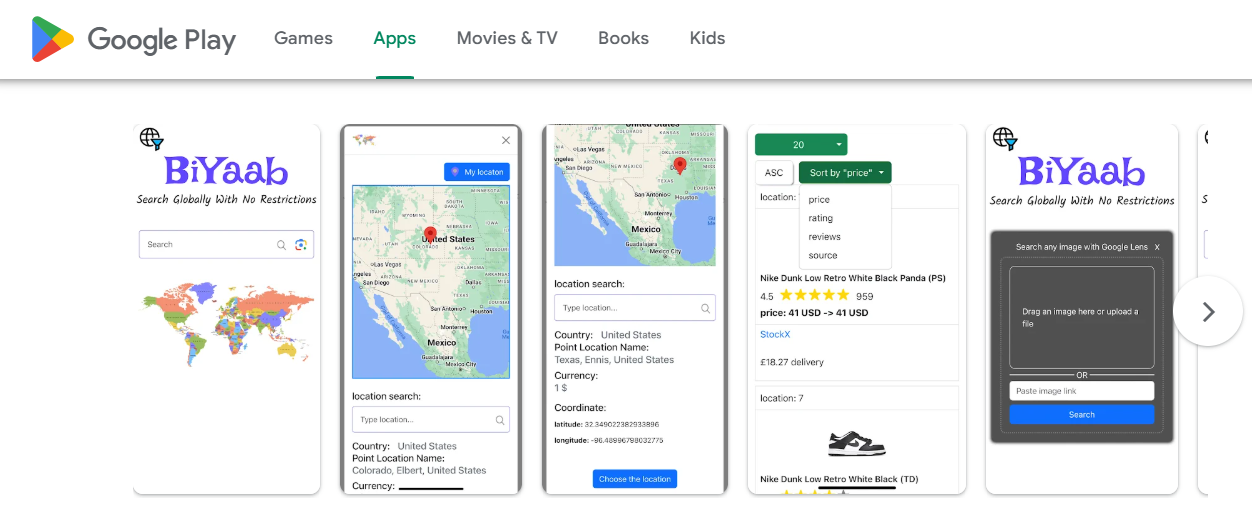Click location search field in third screenshot
1252x532 pixels.
(635, 307)
